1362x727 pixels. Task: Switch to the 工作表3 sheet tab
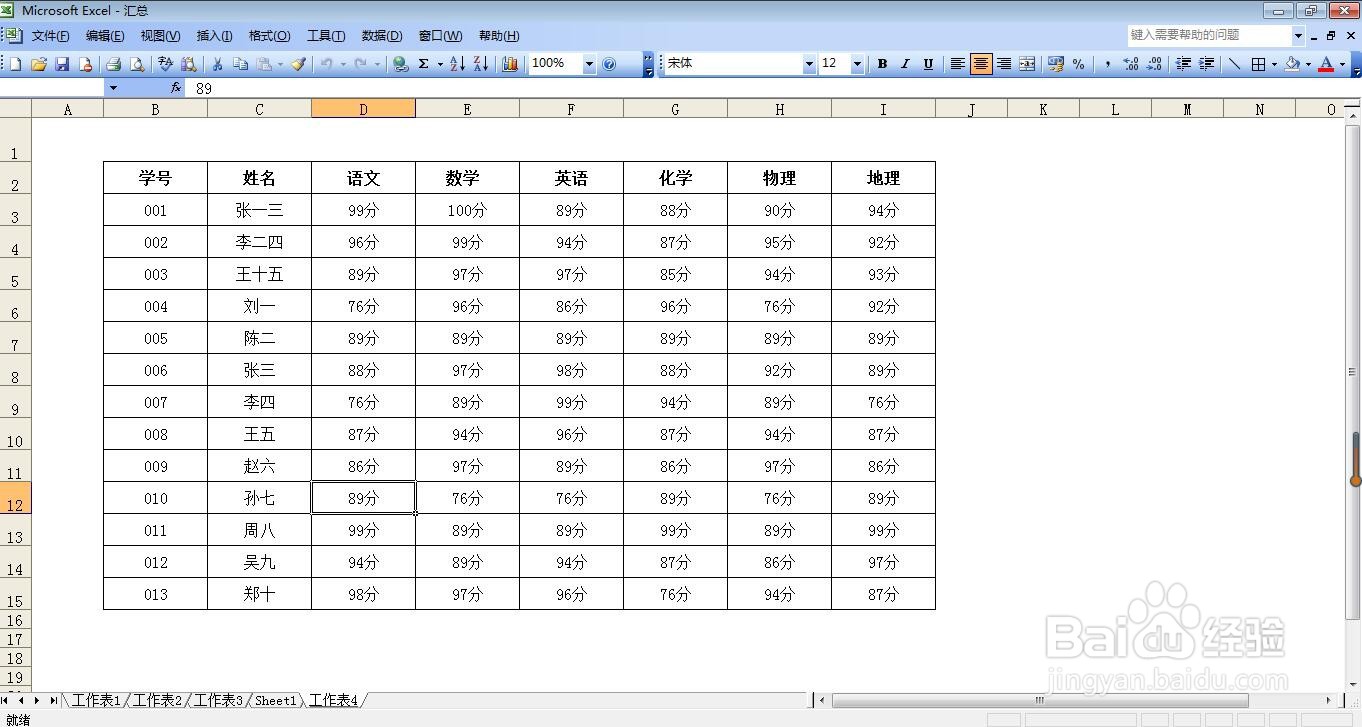pyautogui.click(x=218, y=700)
